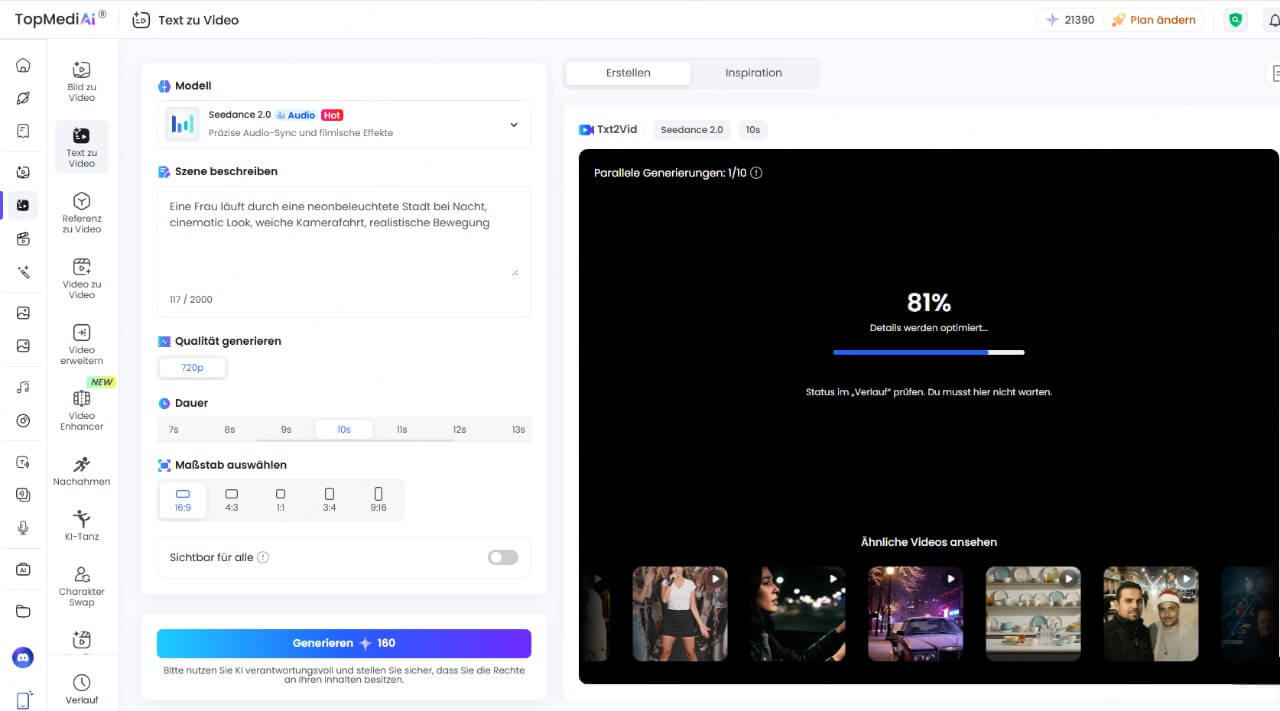Click the Discord icon in sidebar
Viewport: 1280px width, 711px height.
tap(23, 657)
